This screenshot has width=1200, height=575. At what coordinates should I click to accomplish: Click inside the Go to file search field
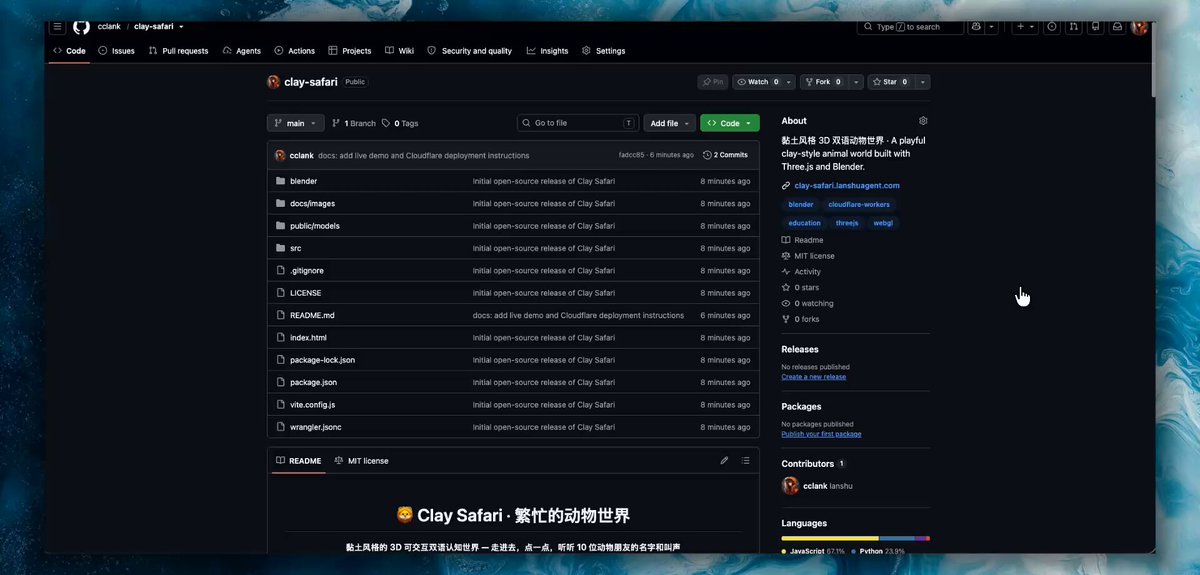pyautogui.click(x=578, y=123)
